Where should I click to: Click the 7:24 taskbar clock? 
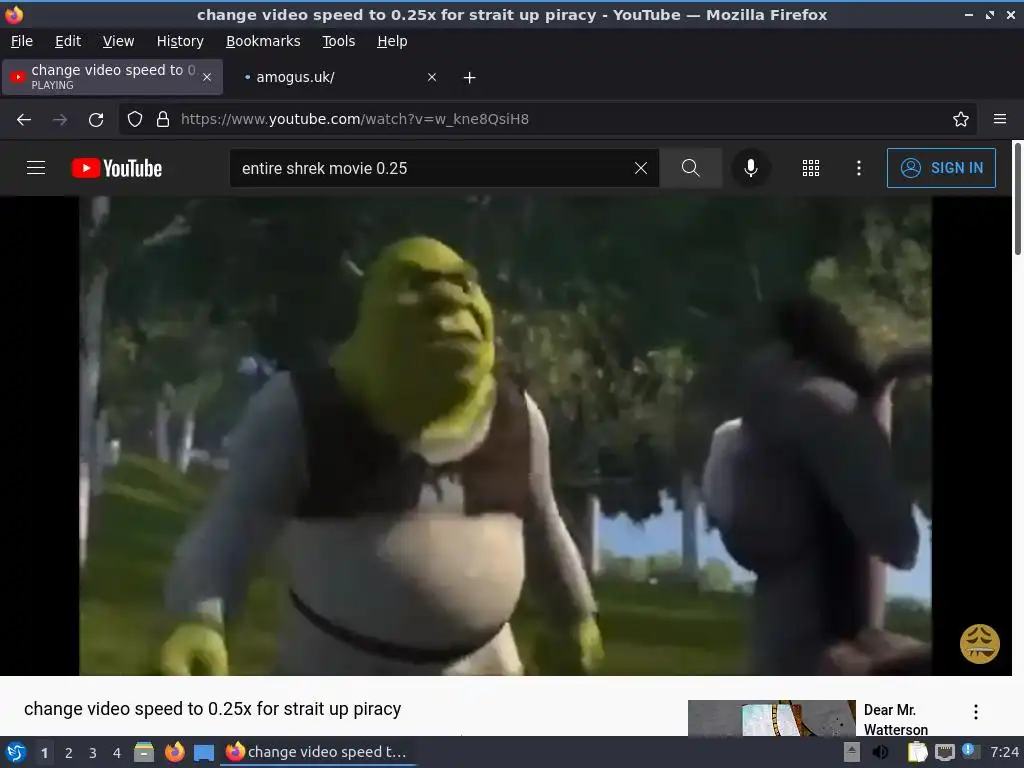1004,752
